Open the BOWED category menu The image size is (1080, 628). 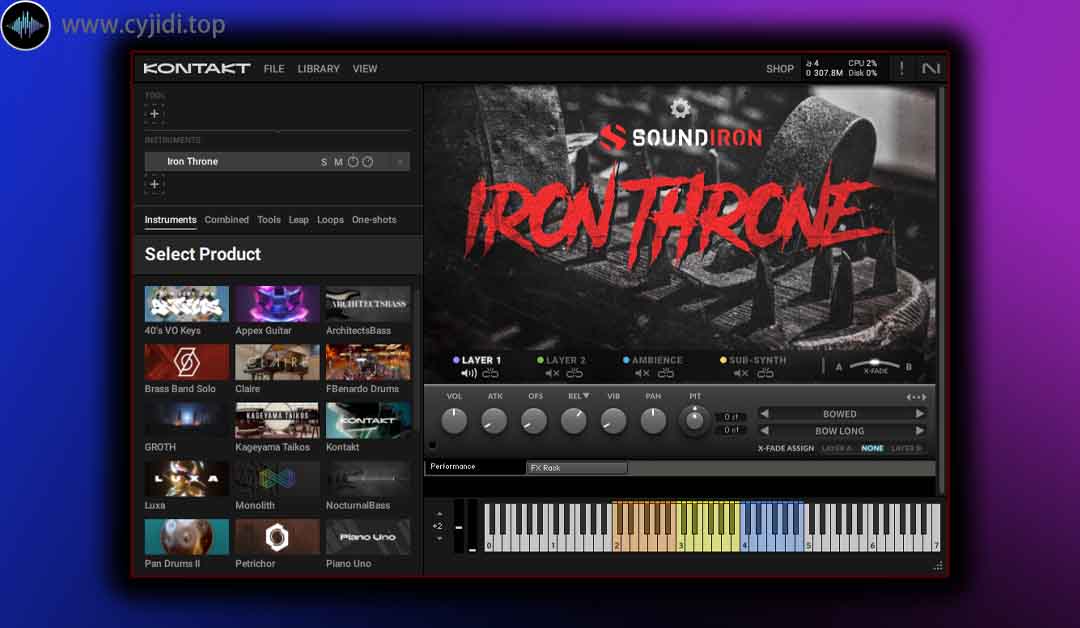click(840, 414)
